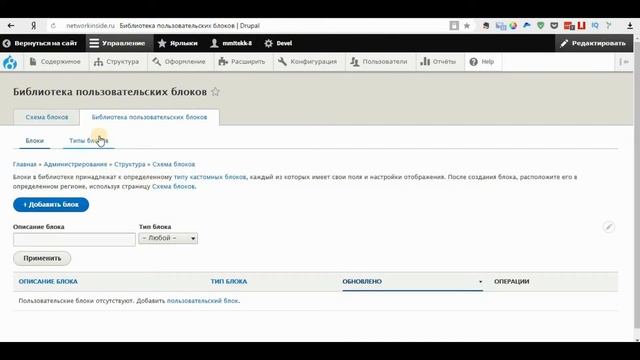
Task: Click 'Схема блоков' breadcrumb link
Action: pos(173,164)
